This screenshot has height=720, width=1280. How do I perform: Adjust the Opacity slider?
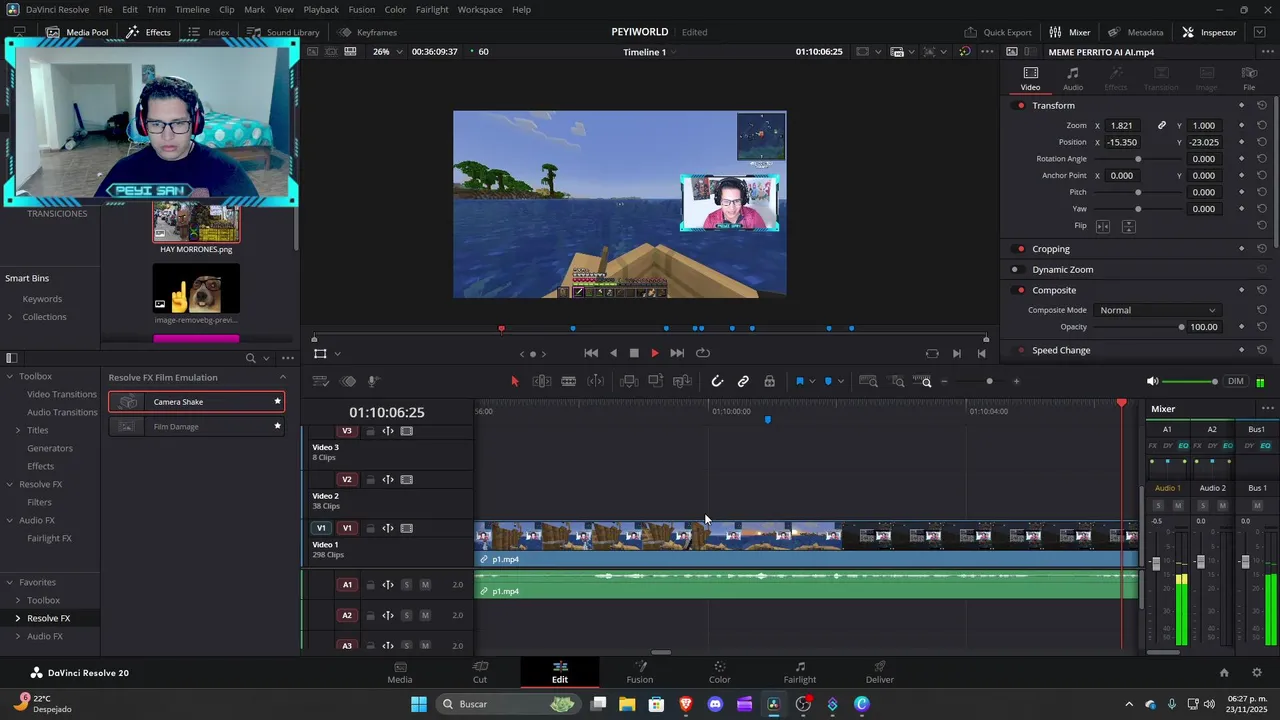[x=1181, y=327]
